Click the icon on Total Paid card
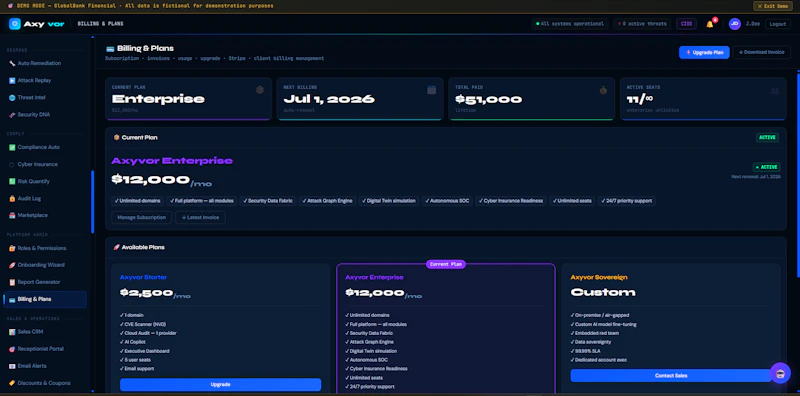This screenshot has width=800, height=396. (x=604, y=90)
